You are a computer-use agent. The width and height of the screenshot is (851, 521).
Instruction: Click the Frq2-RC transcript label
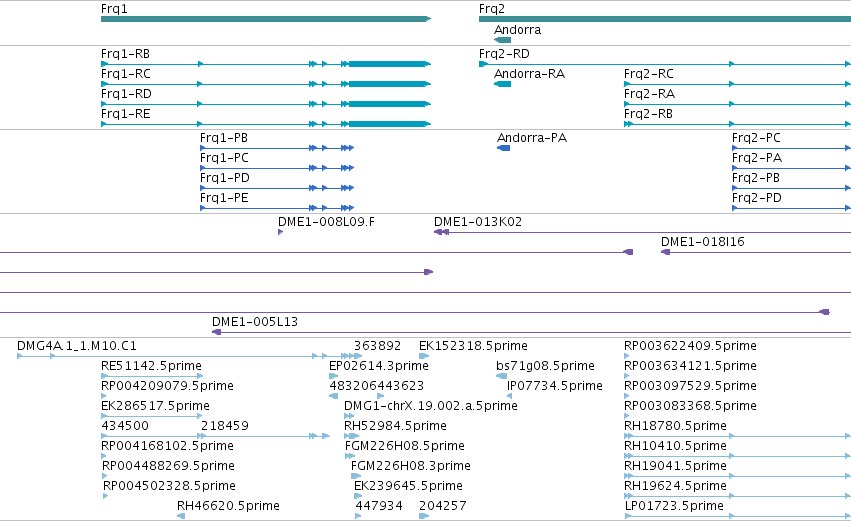[x=649, y=74]
